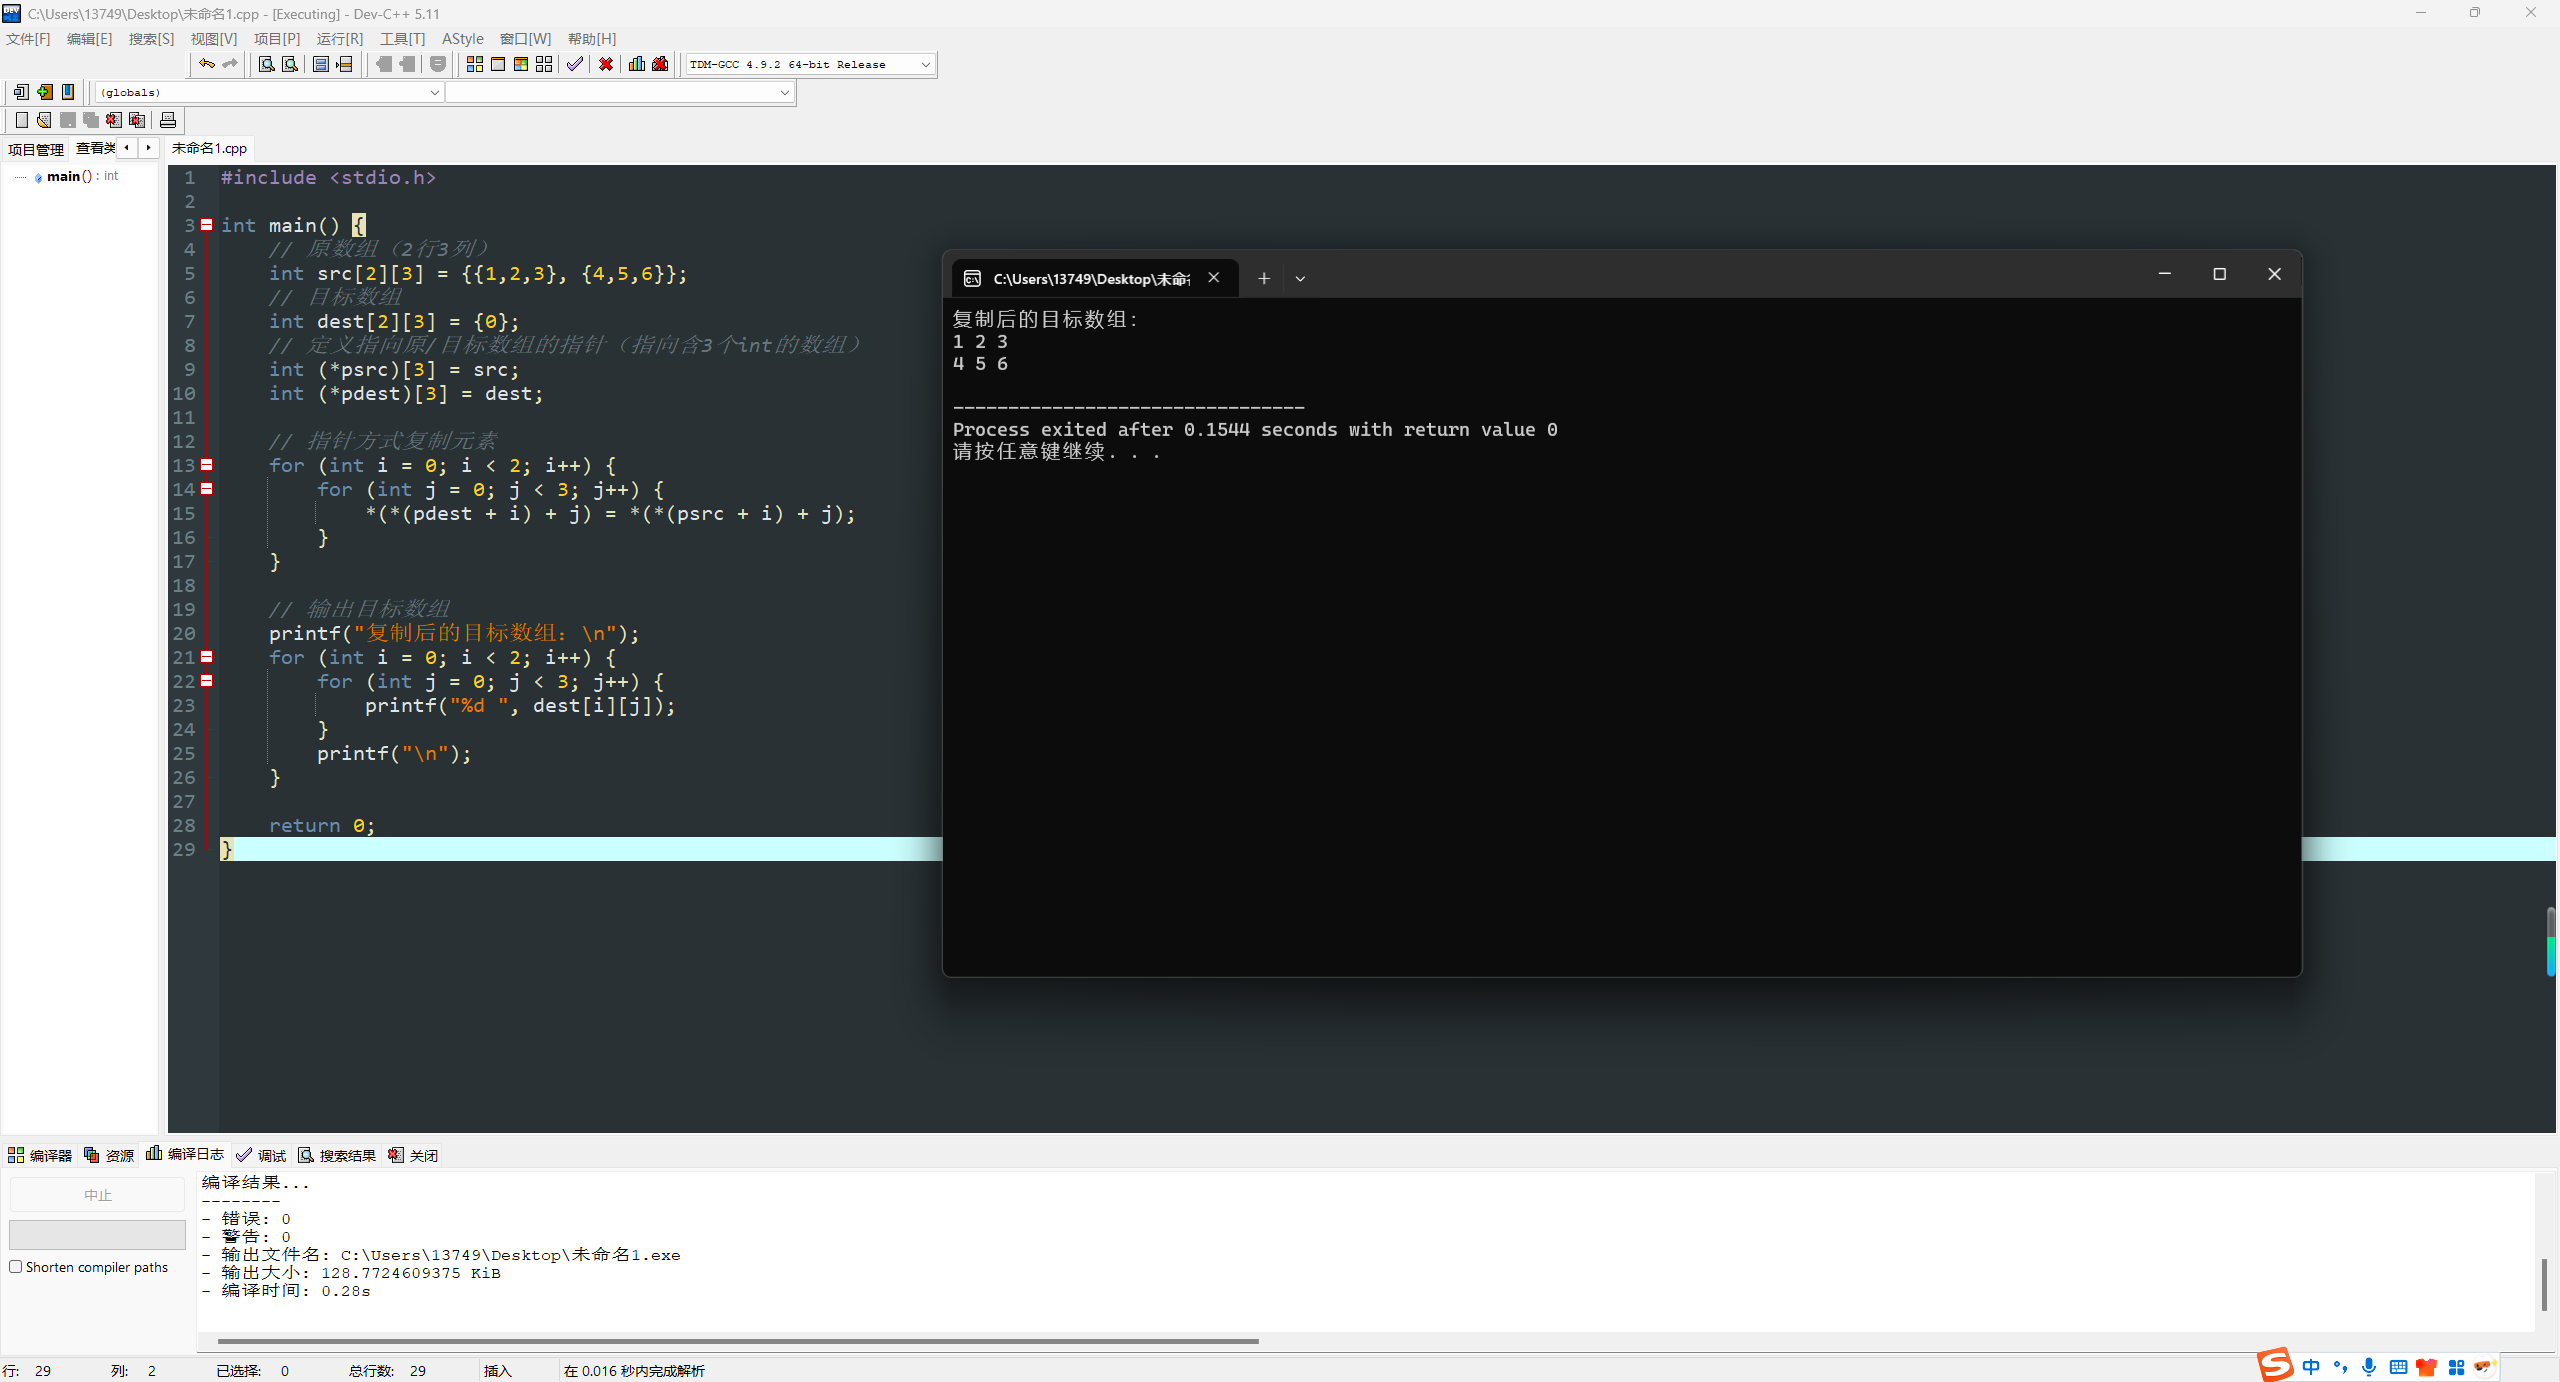Click the compile log horizontal scrollbar
This screenshot has width=2560, height=1382.
click(737, 1341)
